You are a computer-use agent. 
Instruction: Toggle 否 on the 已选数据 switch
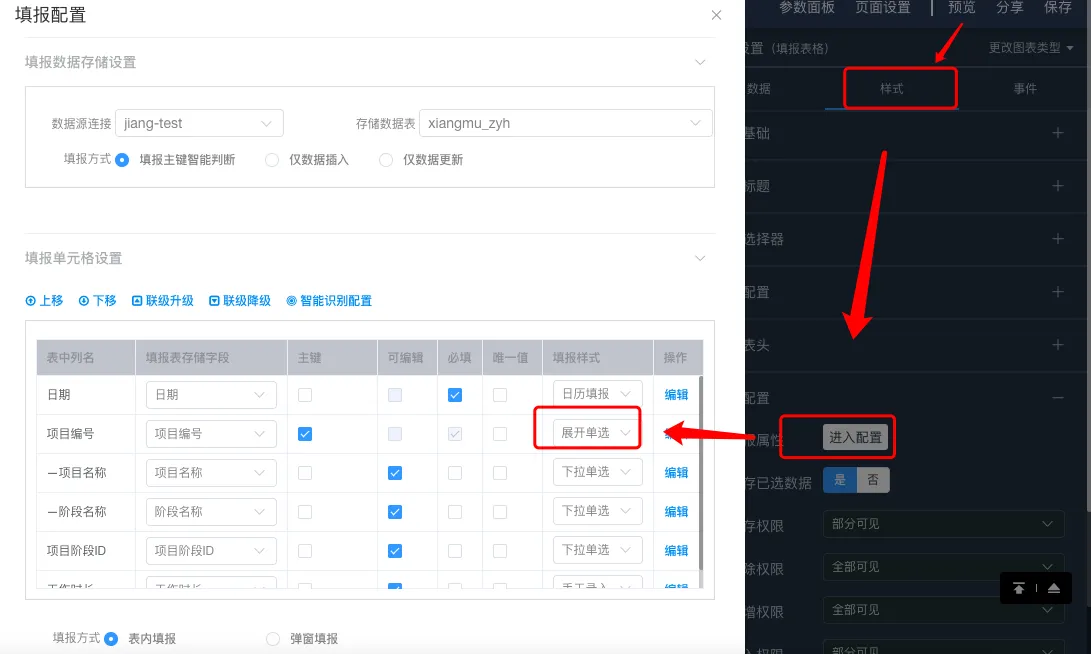click(x=873, y=480)
